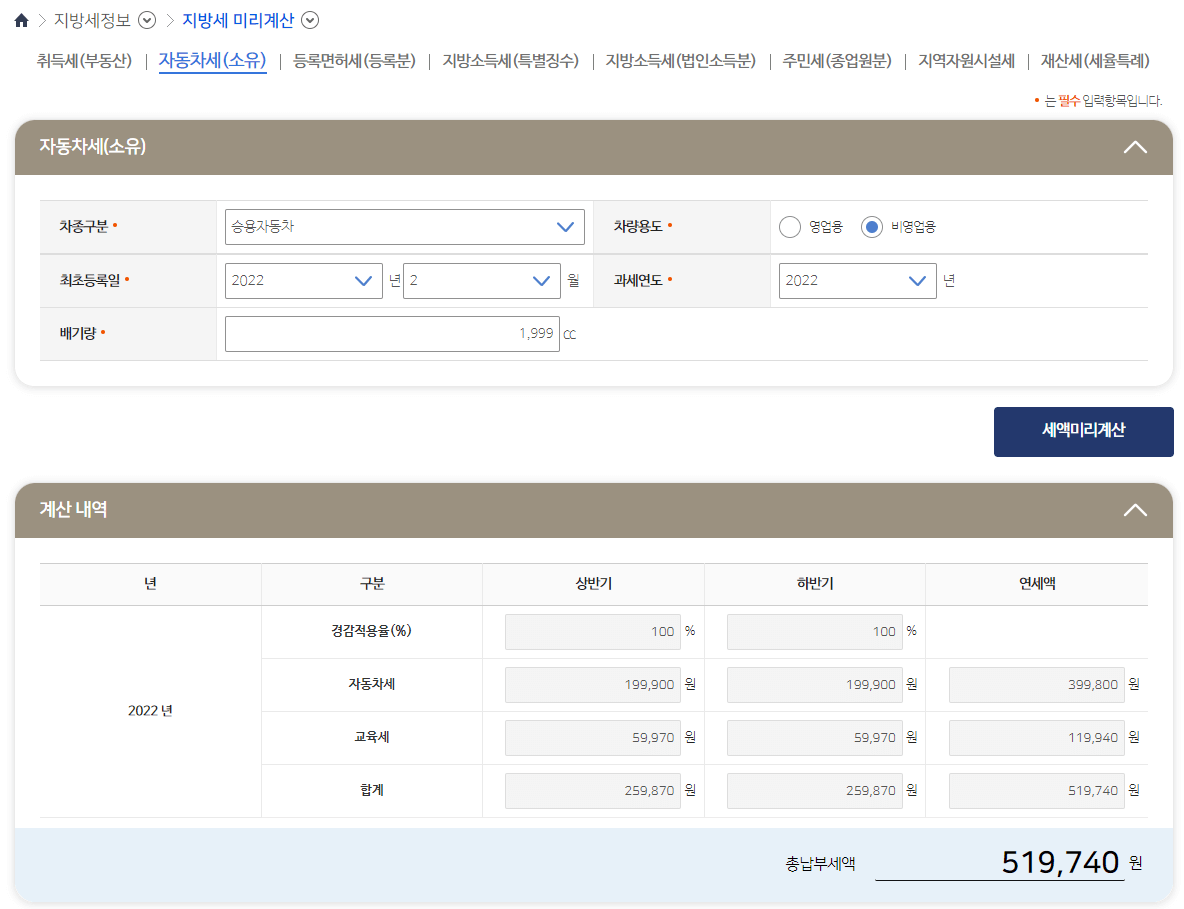Click 하반기 교육세 value 59,970
Screen dimensions: 1184x909
[815, 738]
